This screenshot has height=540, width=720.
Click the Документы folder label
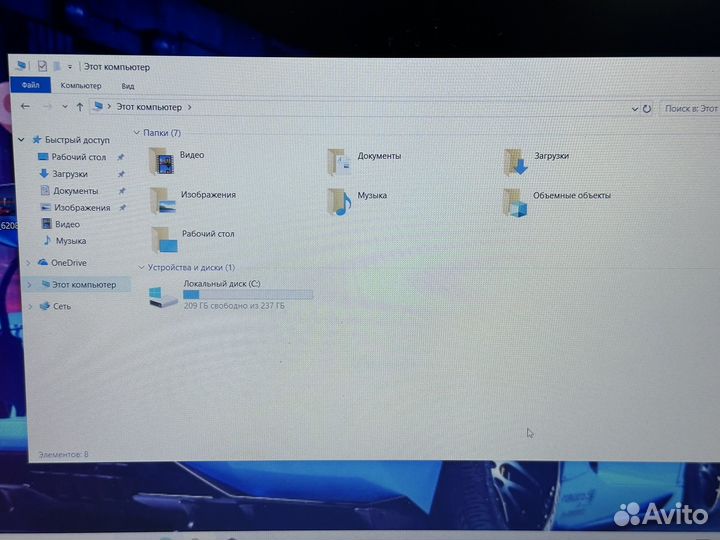(x=379, y=156)
